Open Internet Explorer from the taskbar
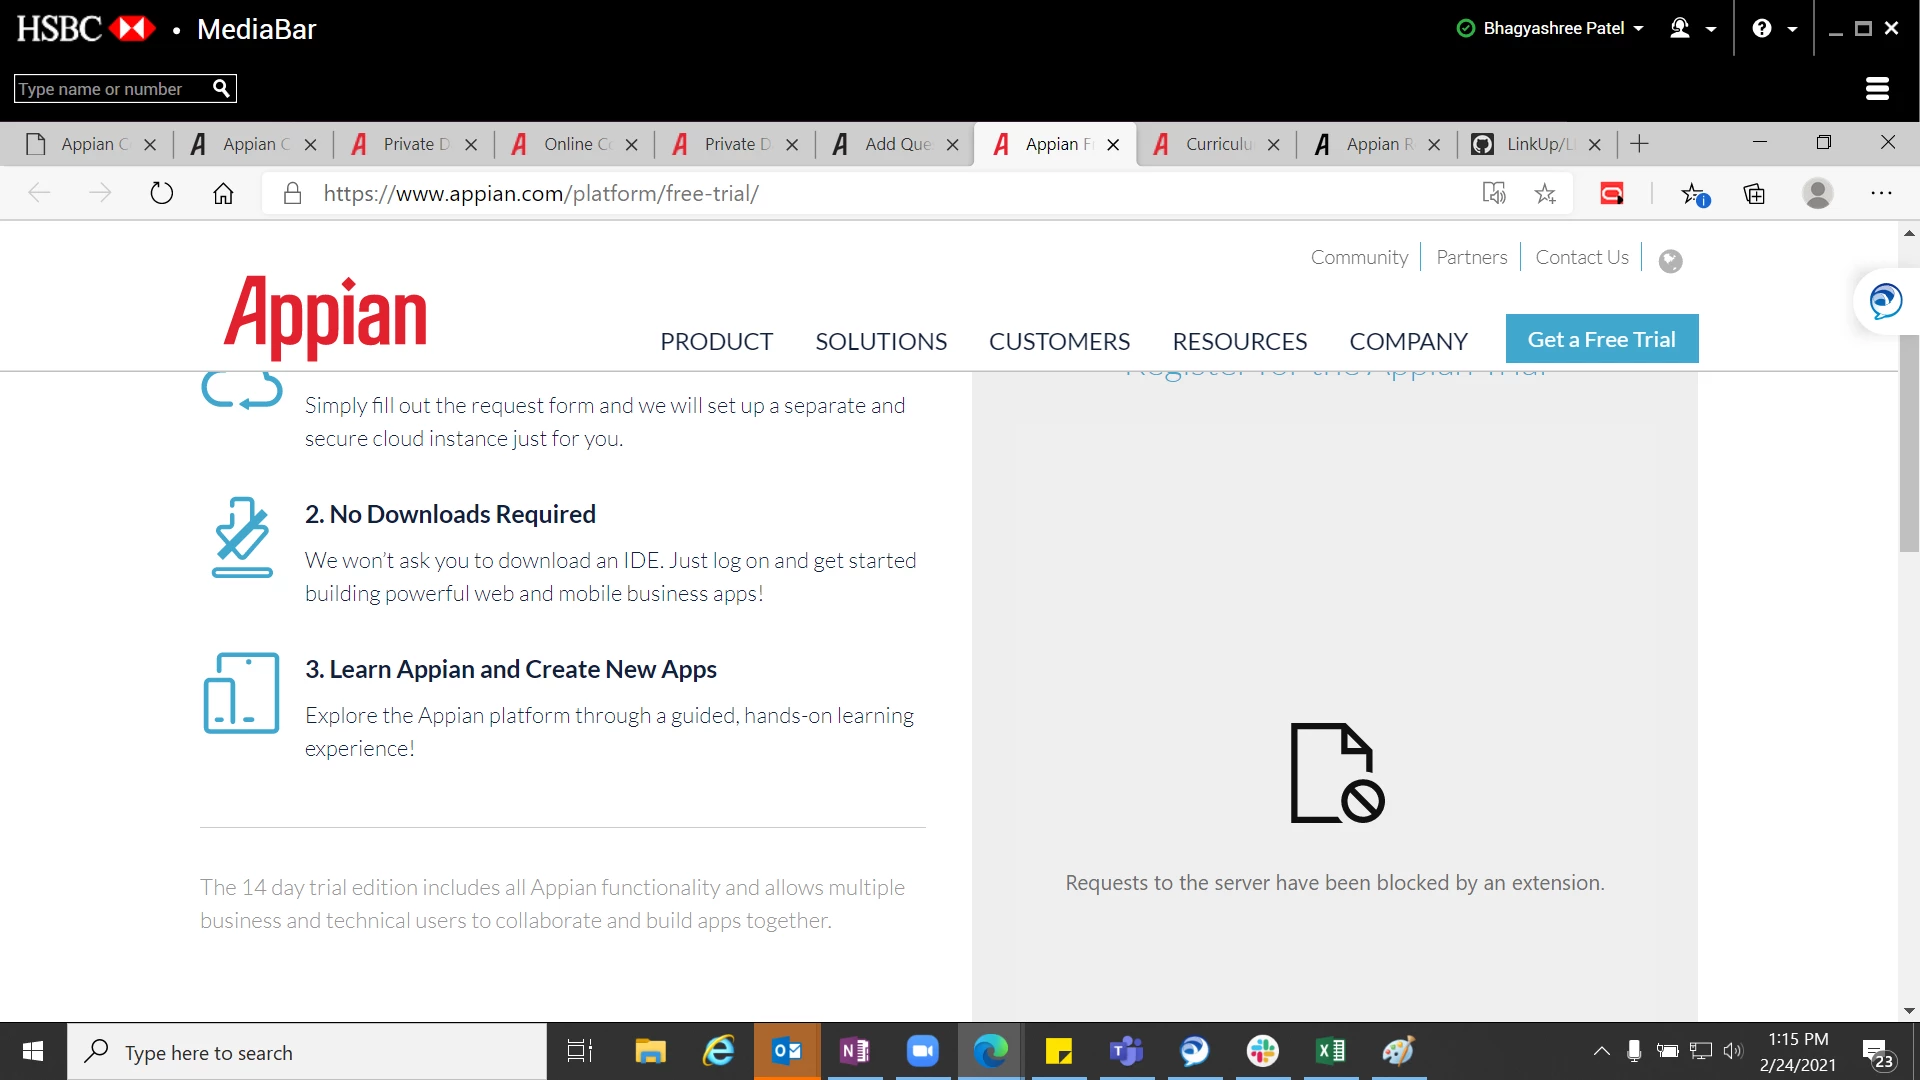Image resolution: width=1920 pixels, height=1080 pixels. point(718,1051)
